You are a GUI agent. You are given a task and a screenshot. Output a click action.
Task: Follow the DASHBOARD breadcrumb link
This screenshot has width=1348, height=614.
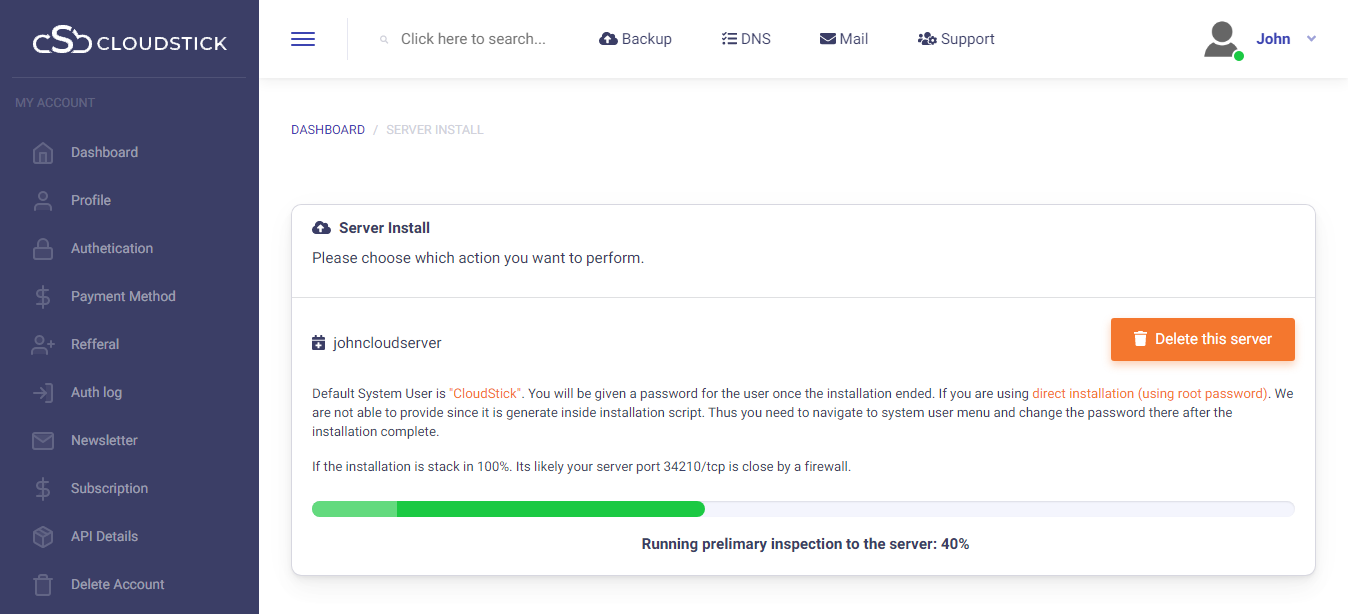[x=328, y=130]
